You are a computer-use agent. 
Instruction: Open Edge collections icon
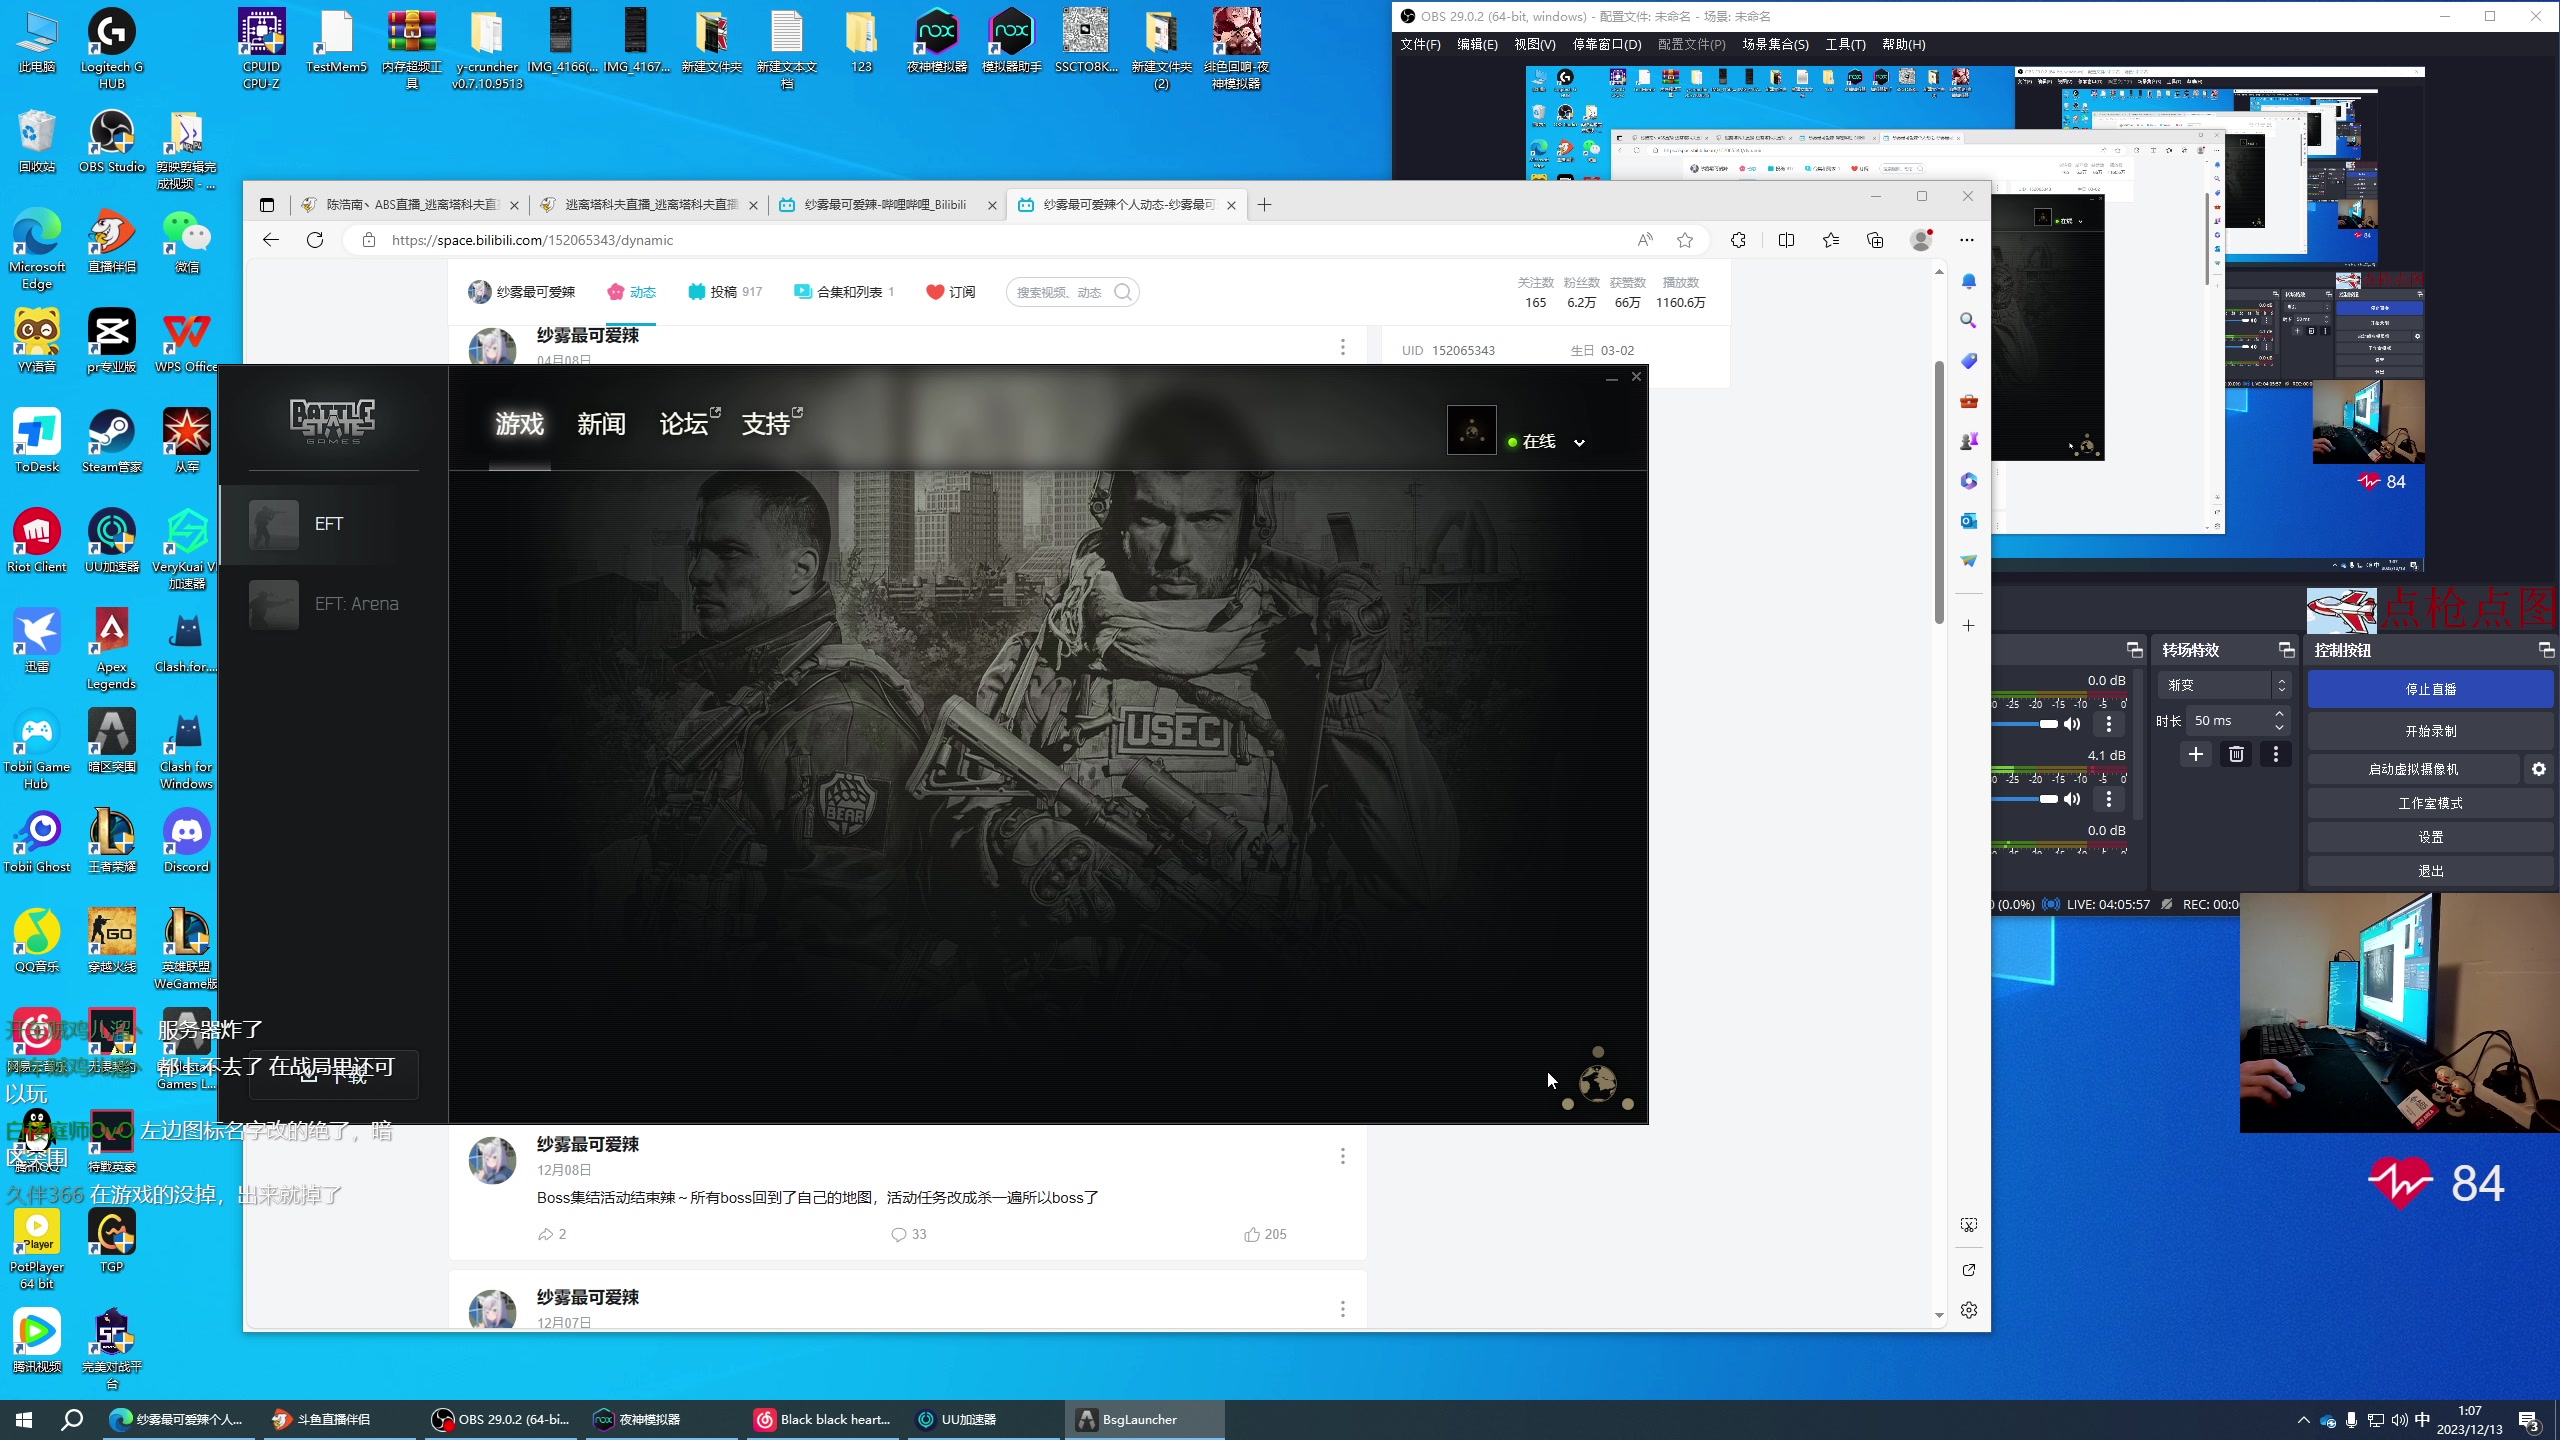click(x=1875, y=240)
